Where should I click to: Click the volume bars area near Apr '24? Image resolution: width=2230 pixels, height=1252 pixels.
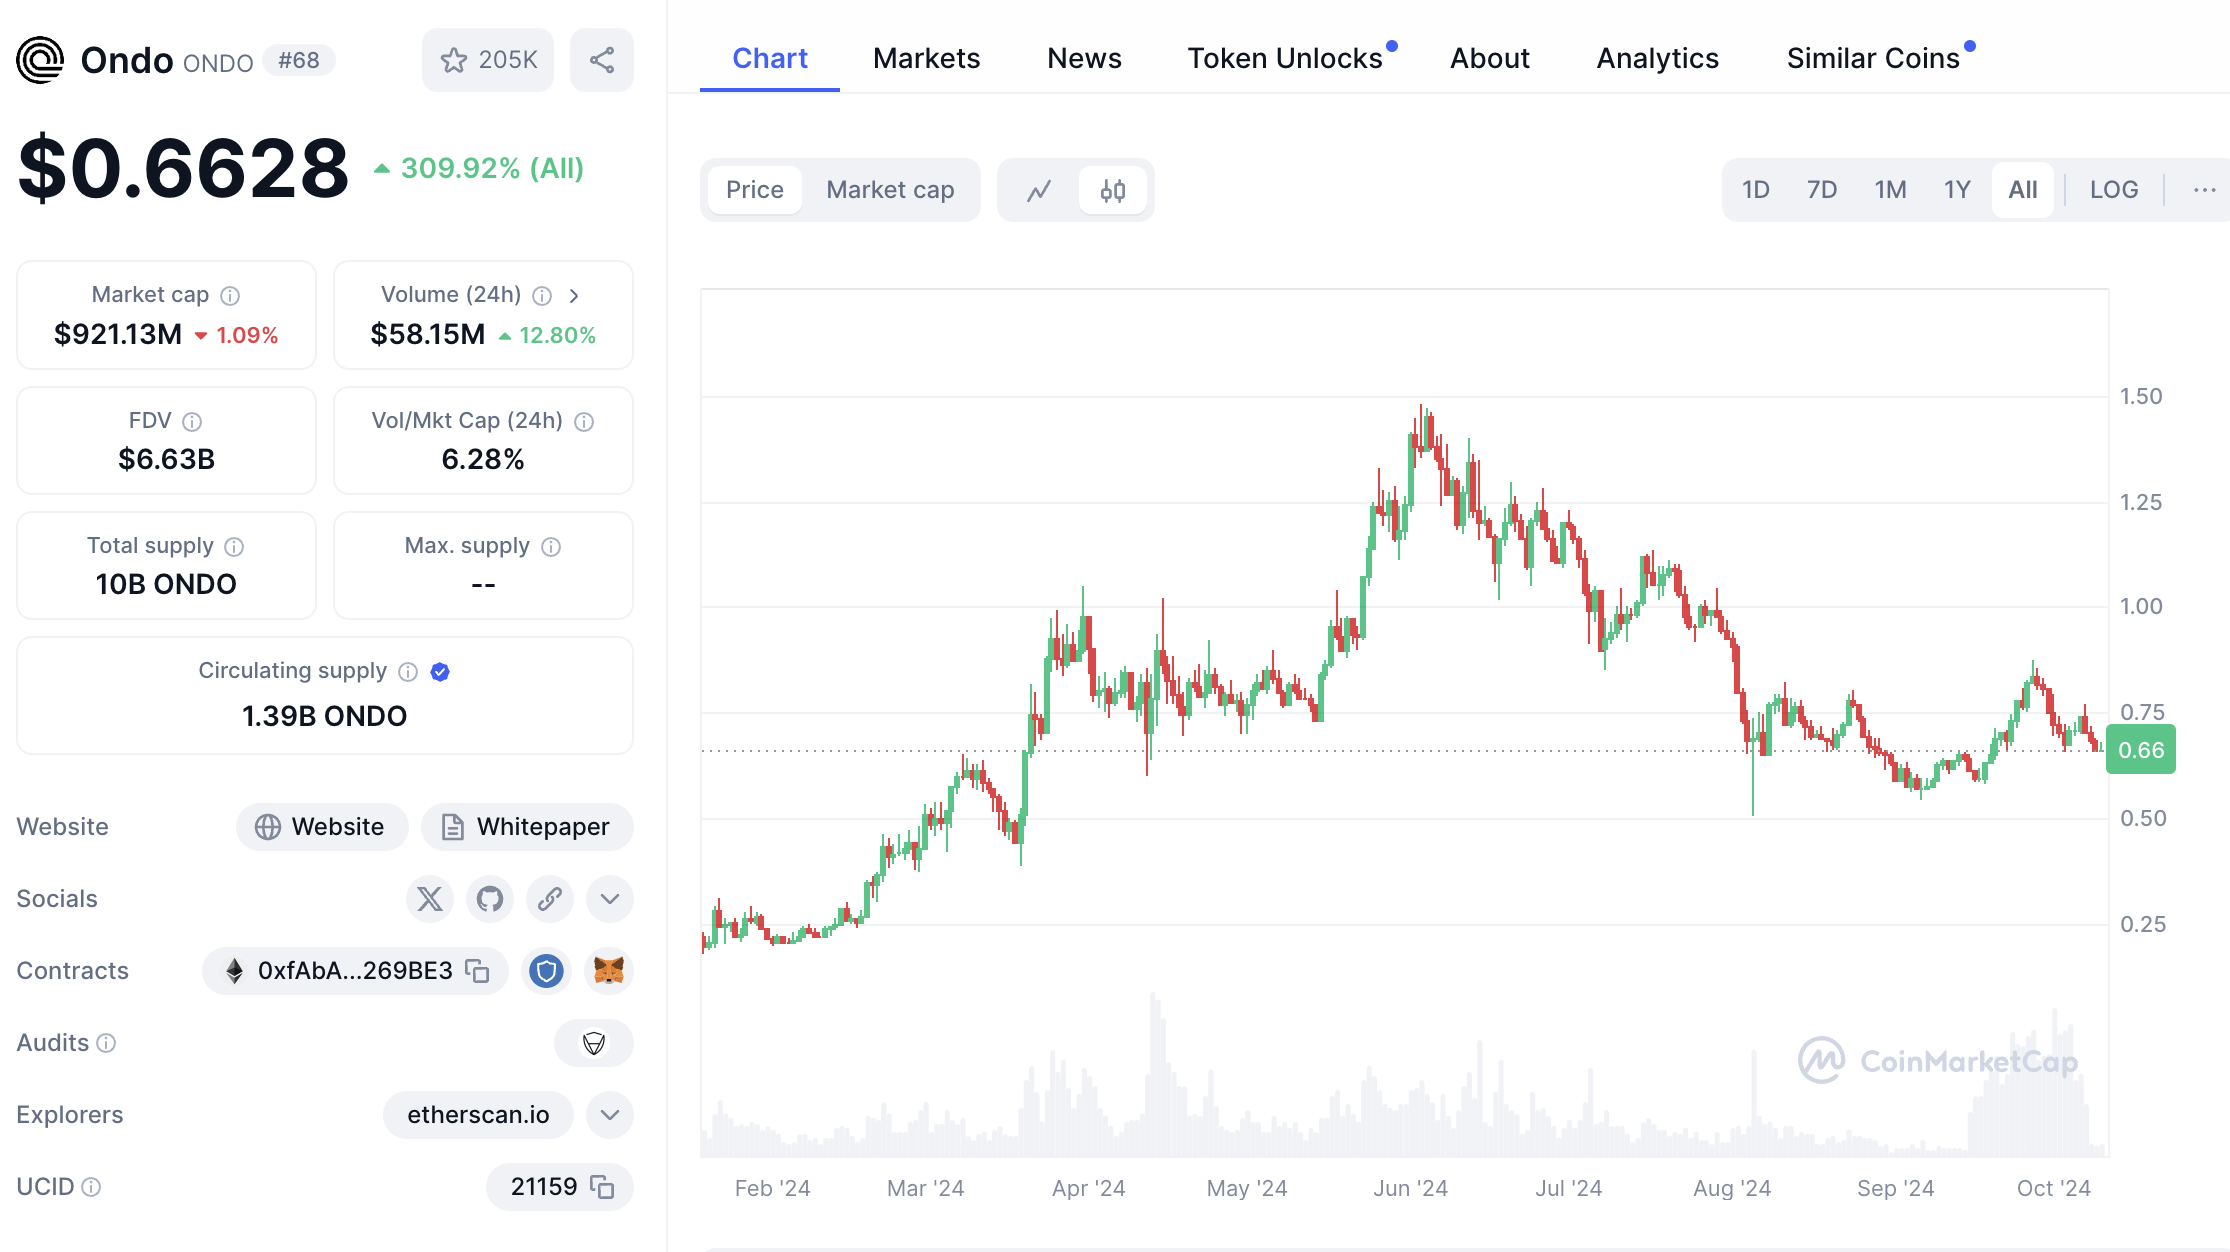coord(1088,1110)
